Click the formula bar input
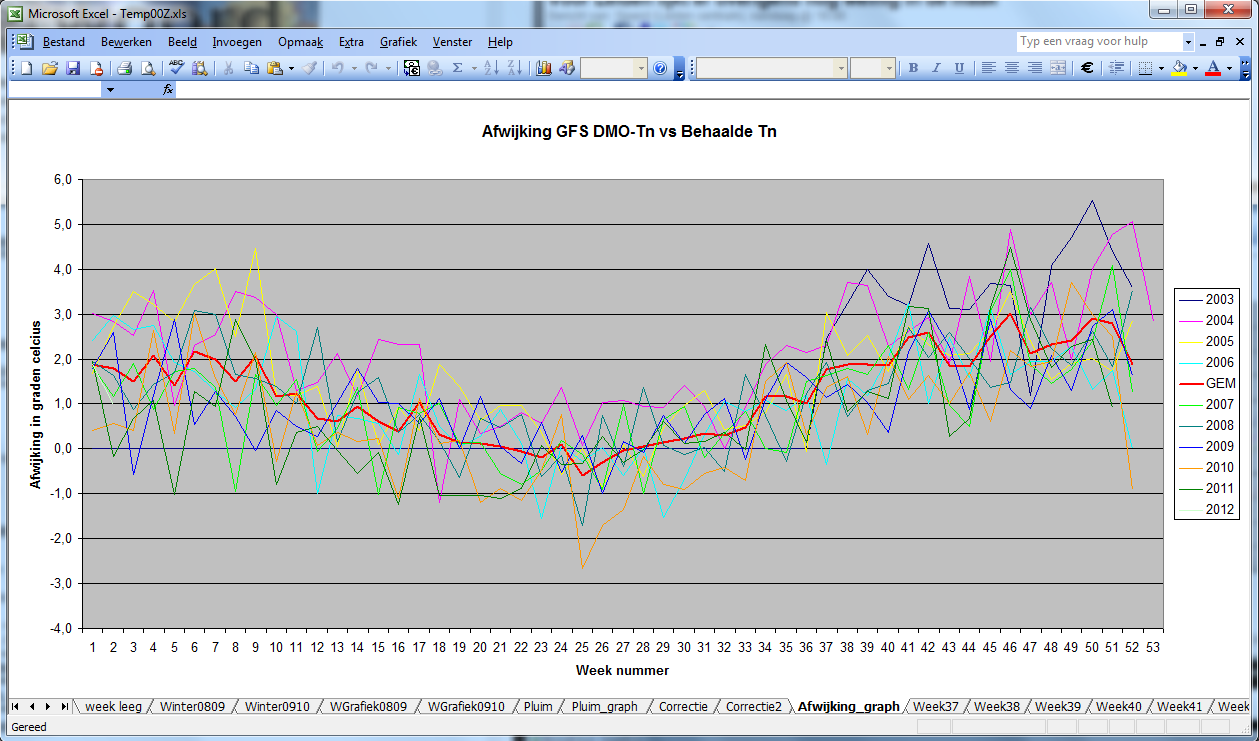This screenshot has height=741, width=1259. pos(712,89)
